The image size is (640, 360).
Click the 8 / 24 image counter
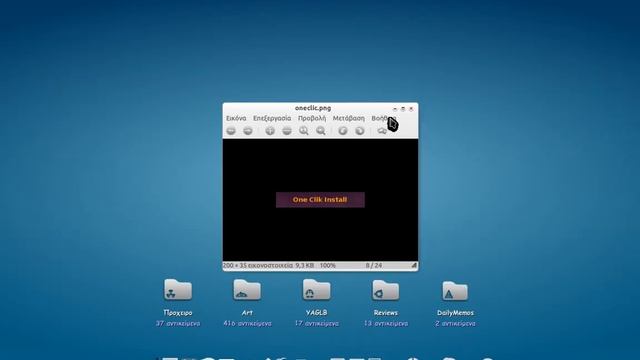(373, 266)
